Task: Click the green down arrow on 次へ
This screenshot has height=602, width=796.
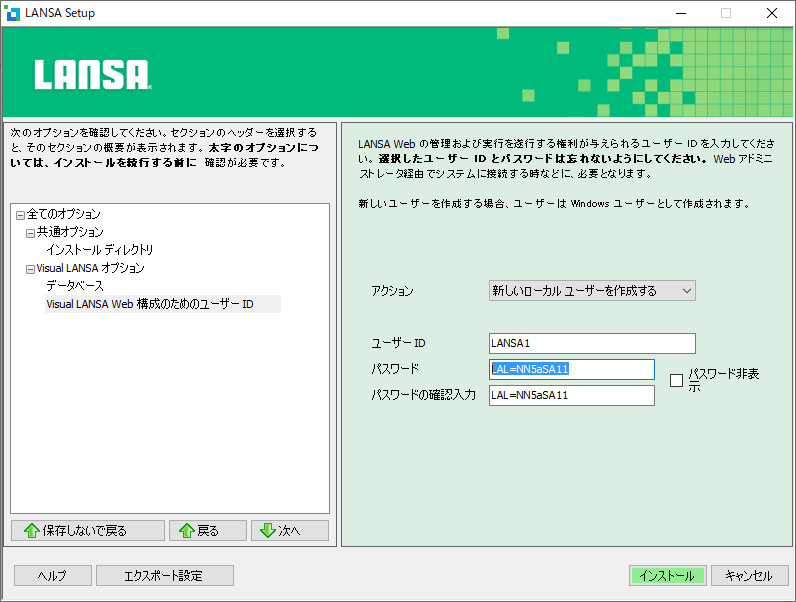Action: coord(268,530)
